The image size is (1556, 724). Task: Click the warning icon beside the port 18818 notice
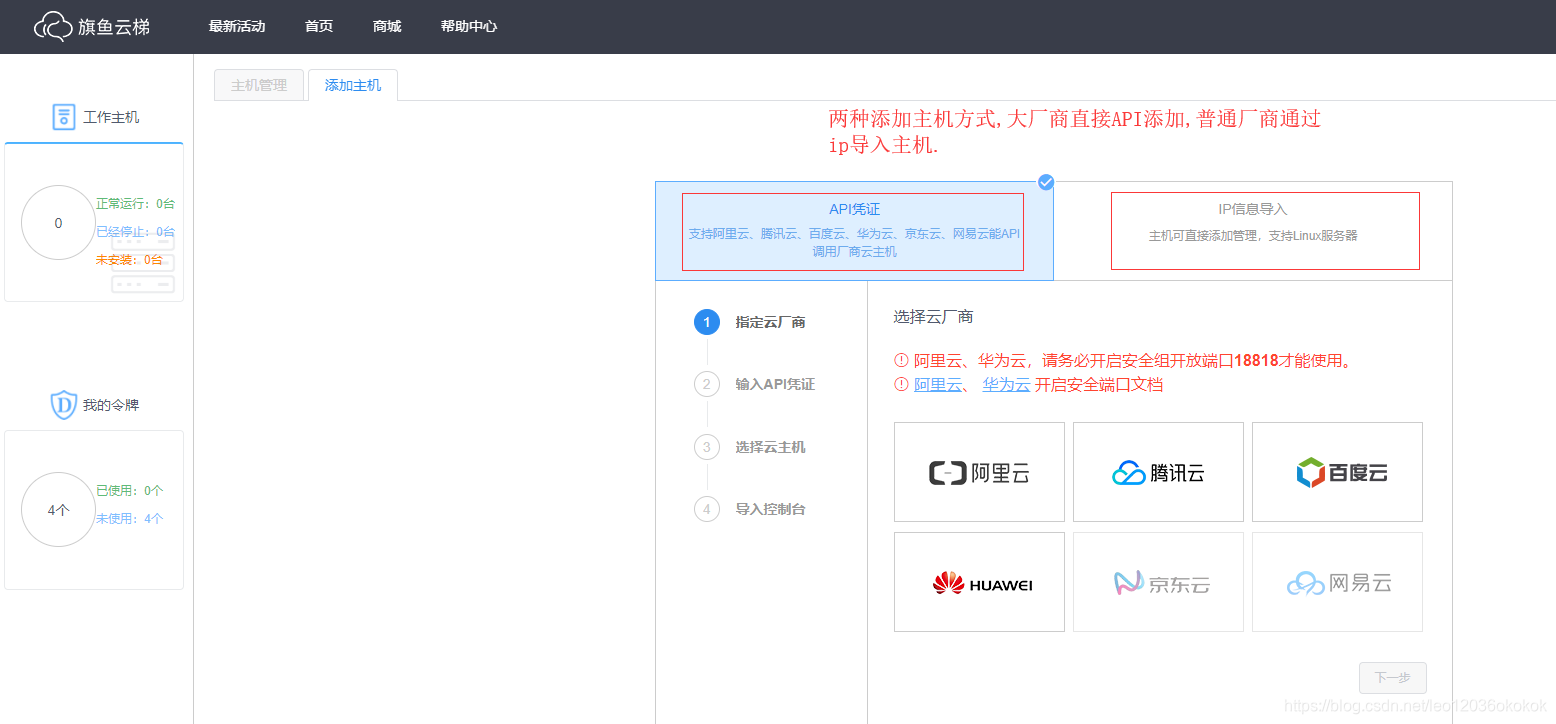901,361
